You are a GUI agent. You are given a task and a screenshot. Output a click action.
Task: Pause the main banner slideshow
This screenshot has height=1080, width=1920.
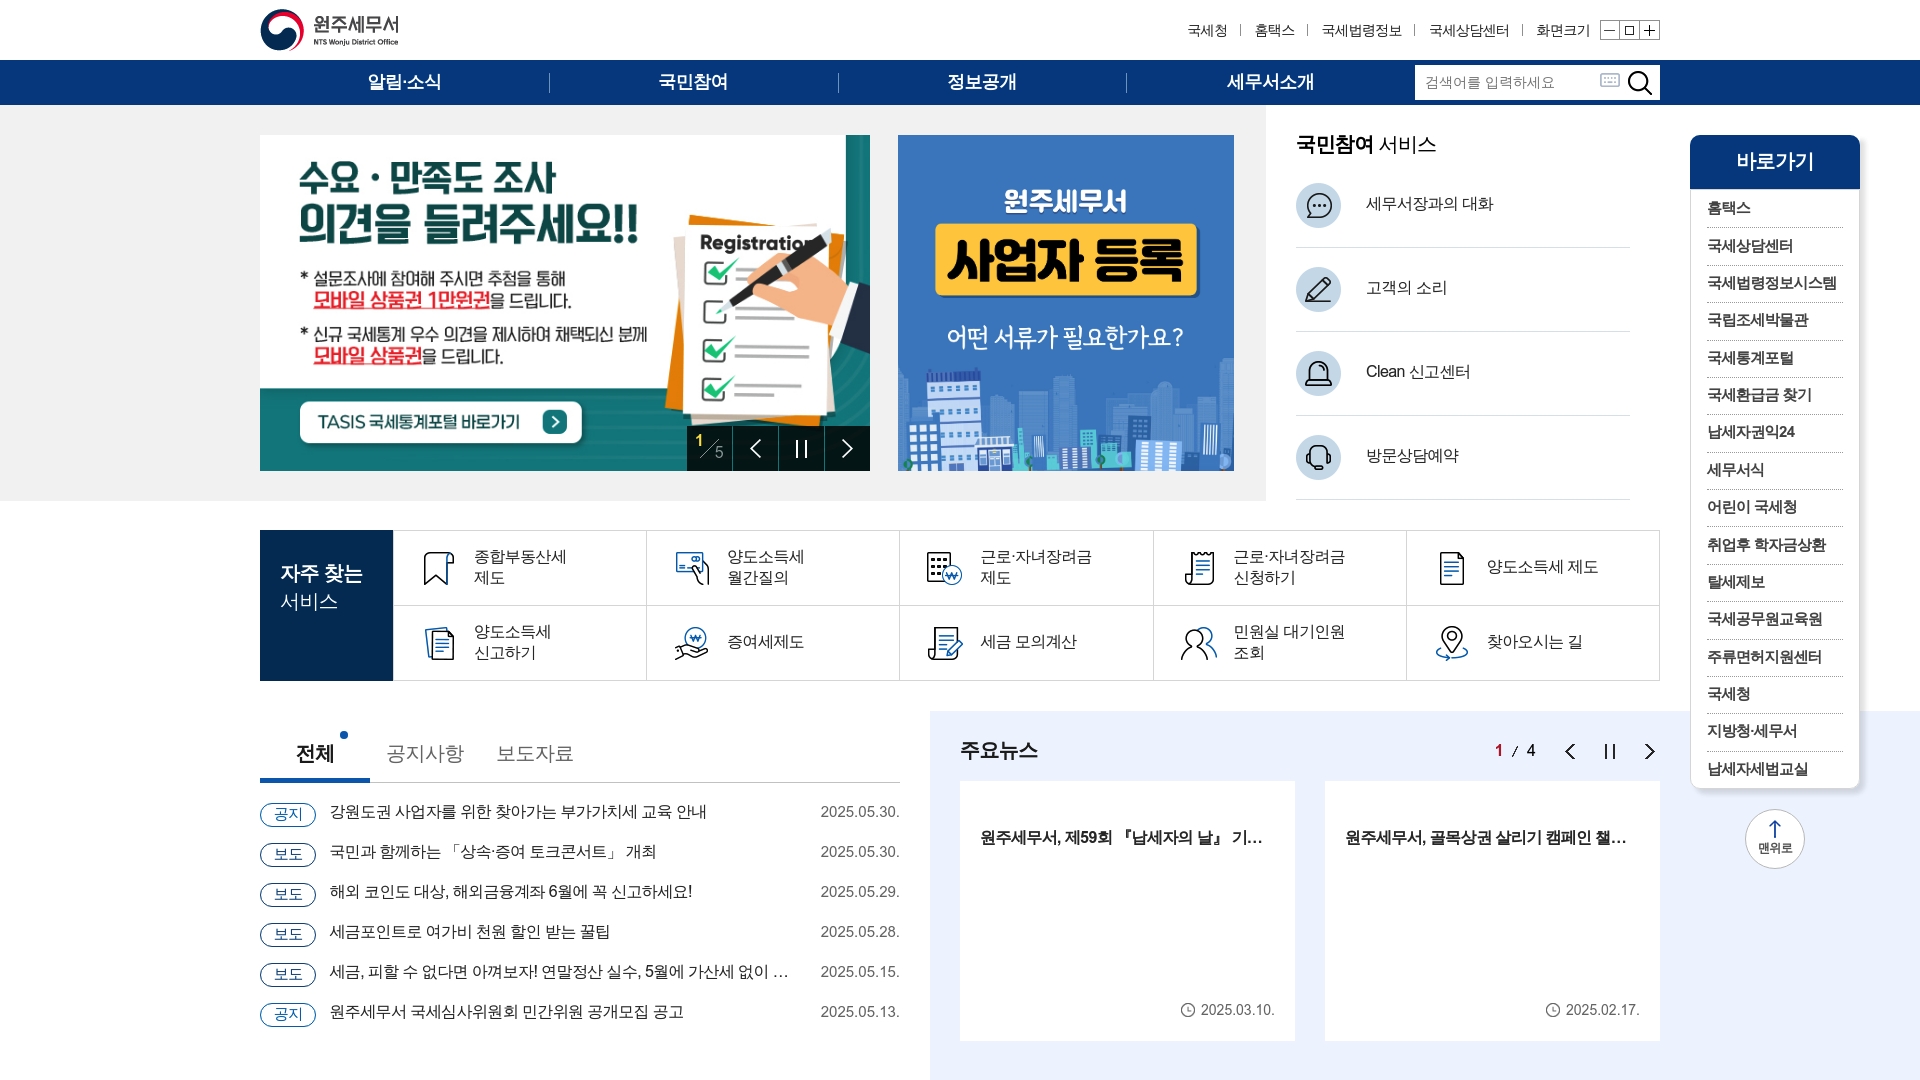point(801,448)
